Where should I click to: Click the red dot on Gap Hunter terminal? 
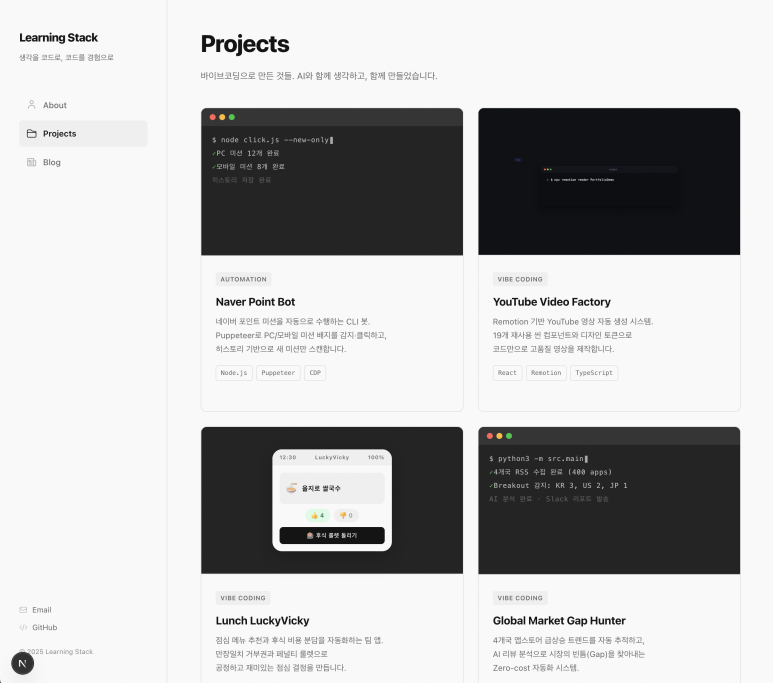click(489, 436)
